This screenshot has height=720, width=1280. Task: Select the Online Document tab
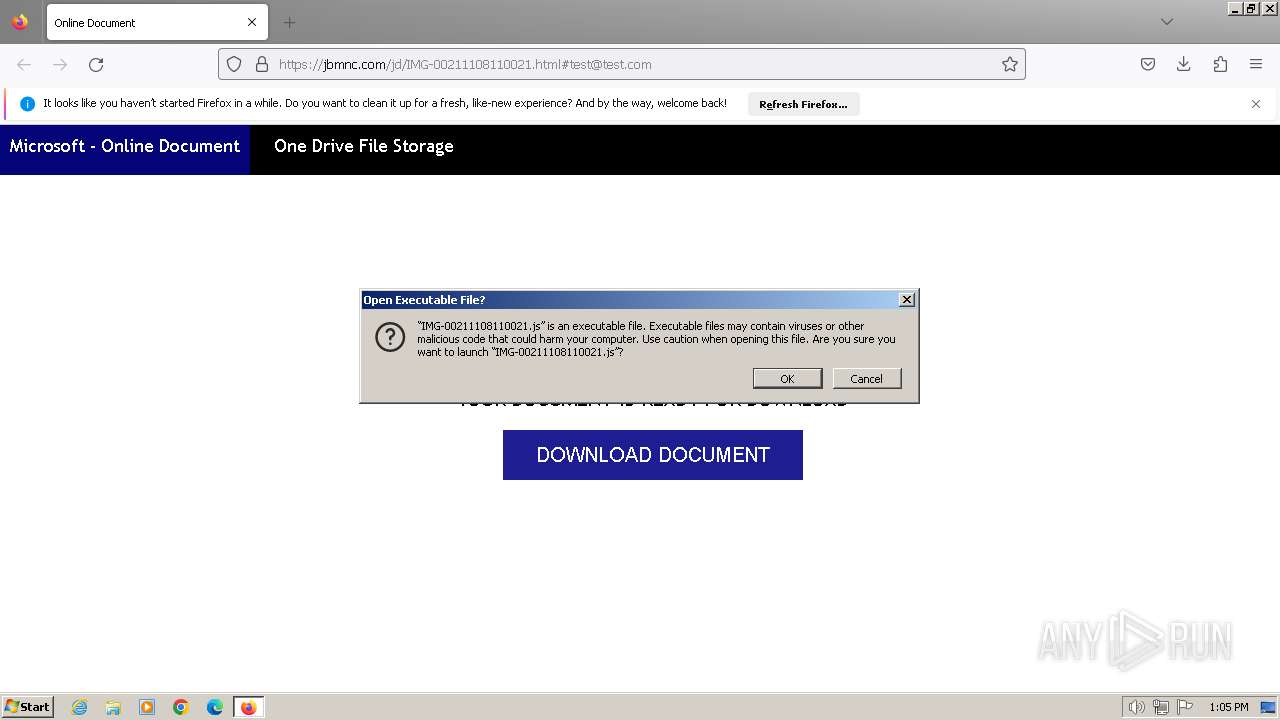[157, 22]
